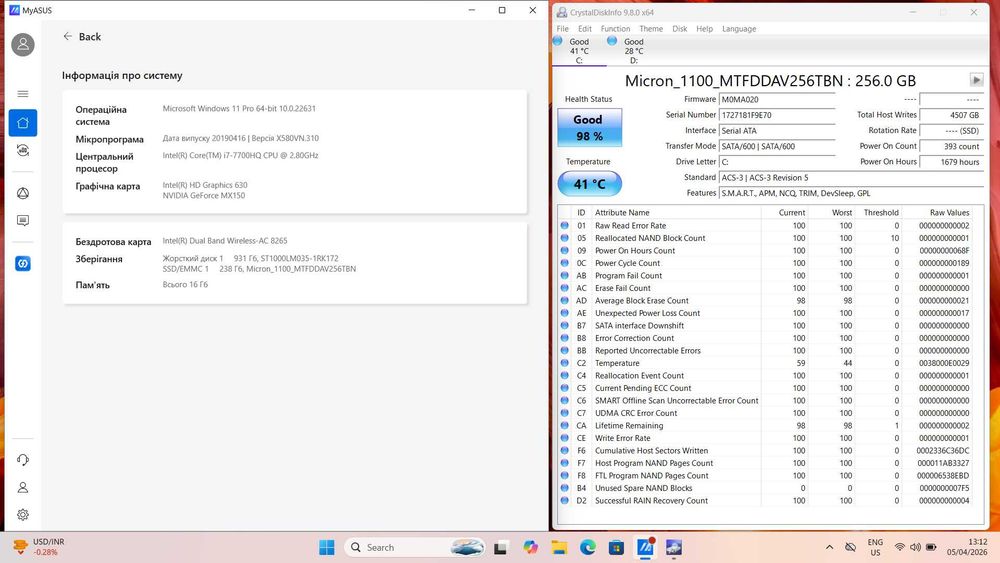1000x563 pixels.
Task: Open the MyASUS triangle app deals icon
Action: [23, 193]
